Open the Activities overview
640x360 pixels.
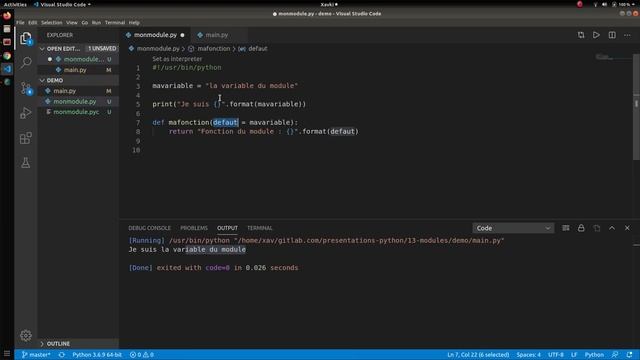pyautogui.click(x=15, y=4)
